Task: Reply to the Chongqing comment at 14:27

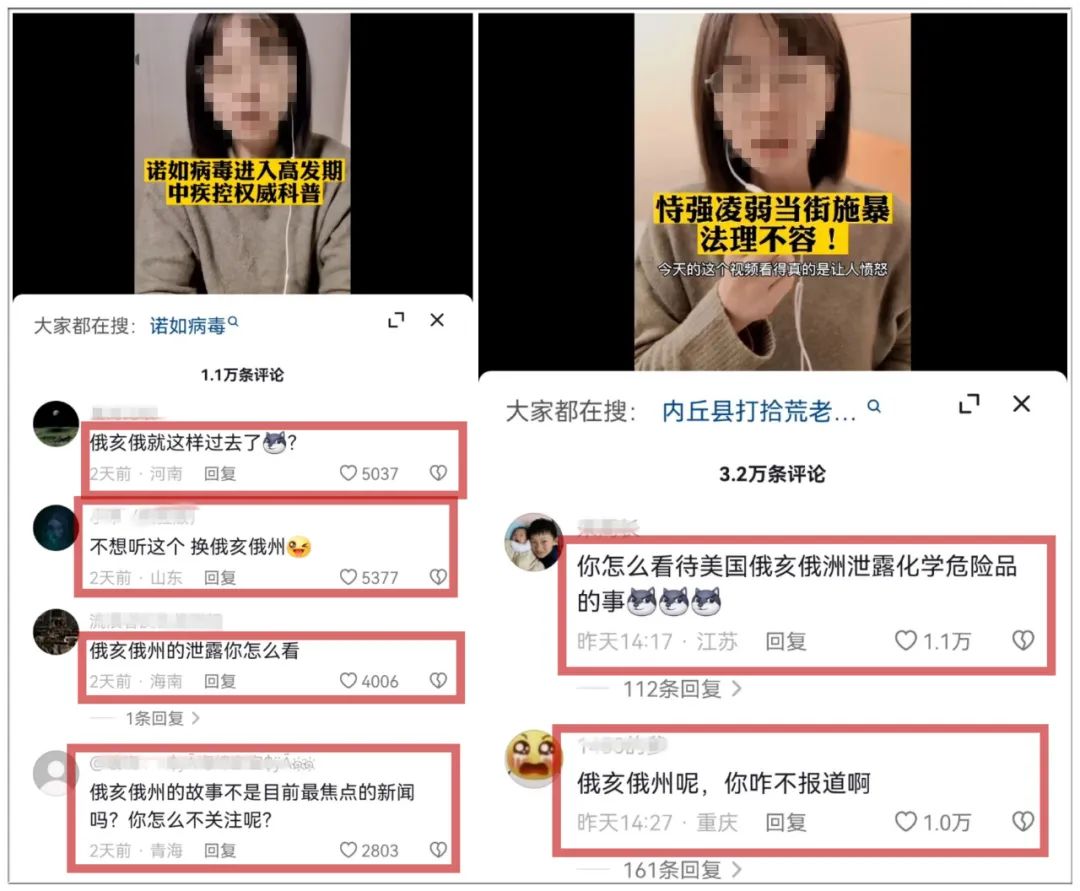Action: 786,822
